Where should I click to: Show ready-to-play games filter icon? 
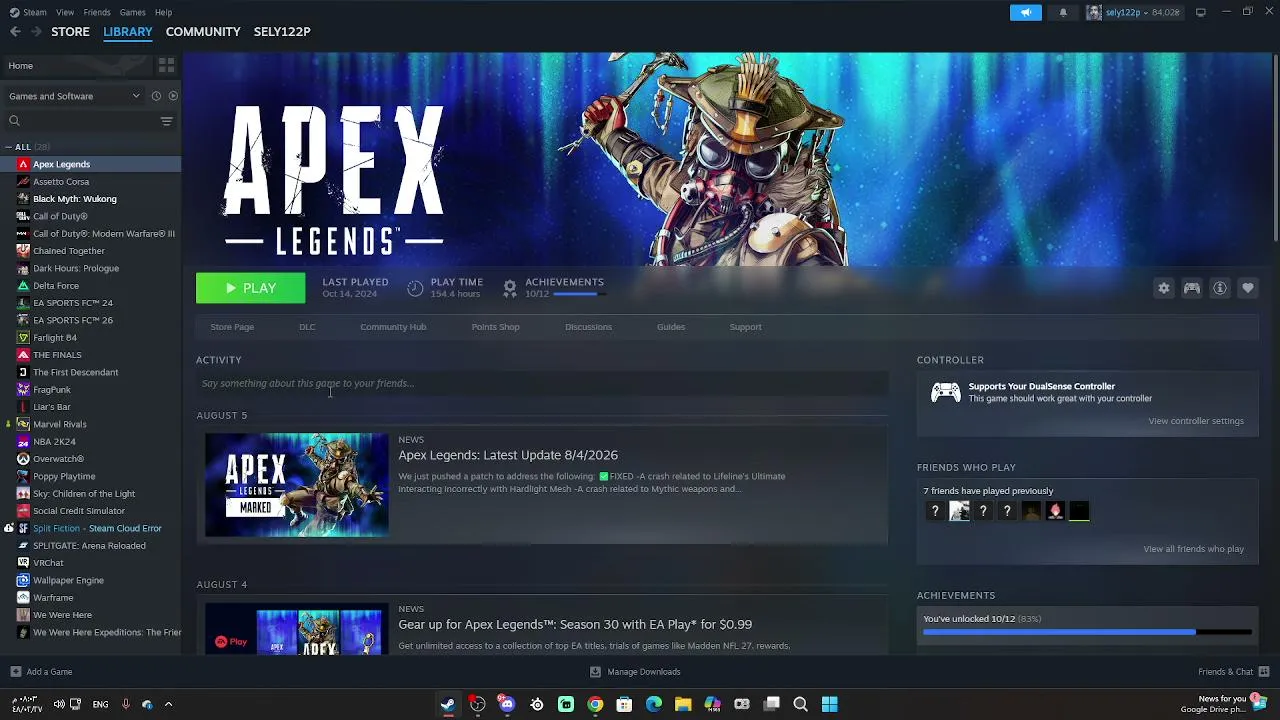[x=173, y=96]
